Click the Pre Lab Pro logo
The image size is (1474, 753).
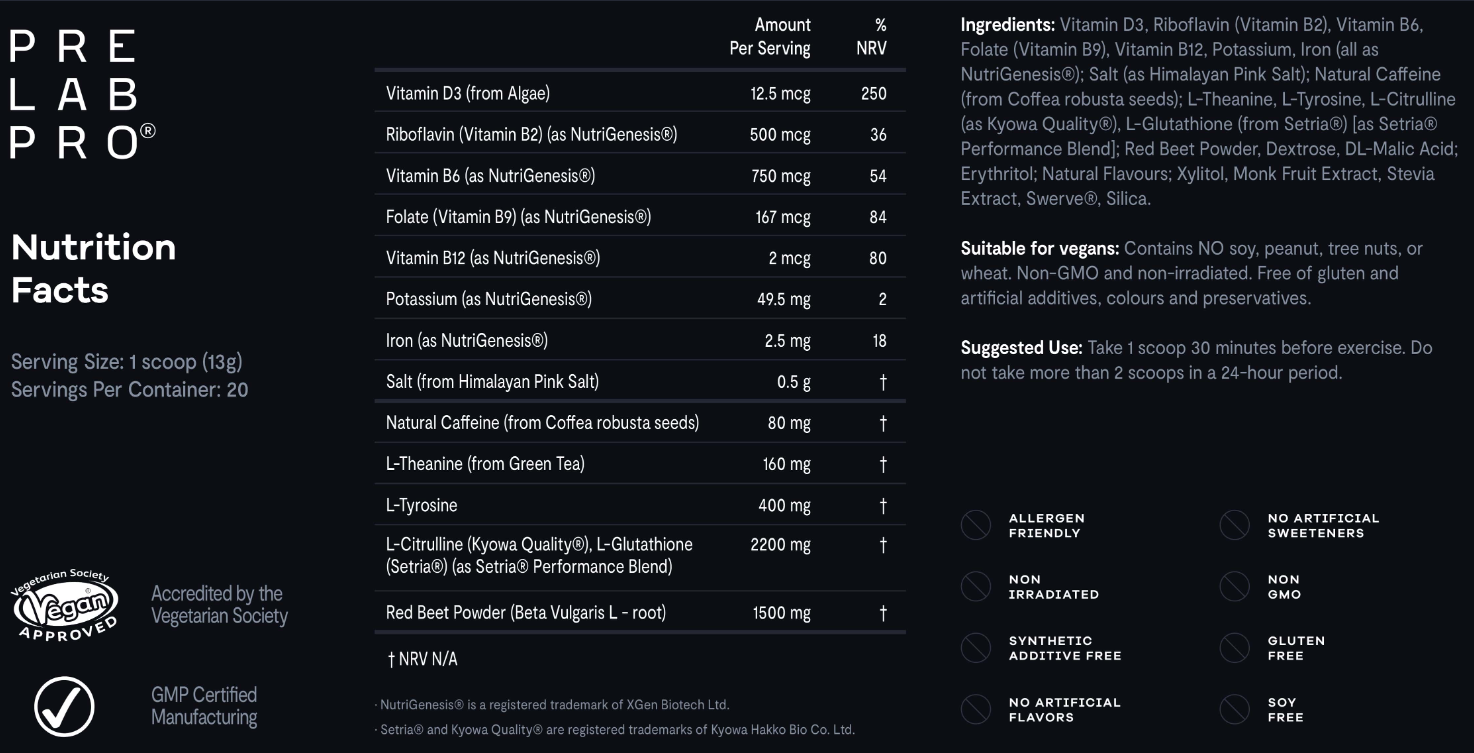(82, 95)
